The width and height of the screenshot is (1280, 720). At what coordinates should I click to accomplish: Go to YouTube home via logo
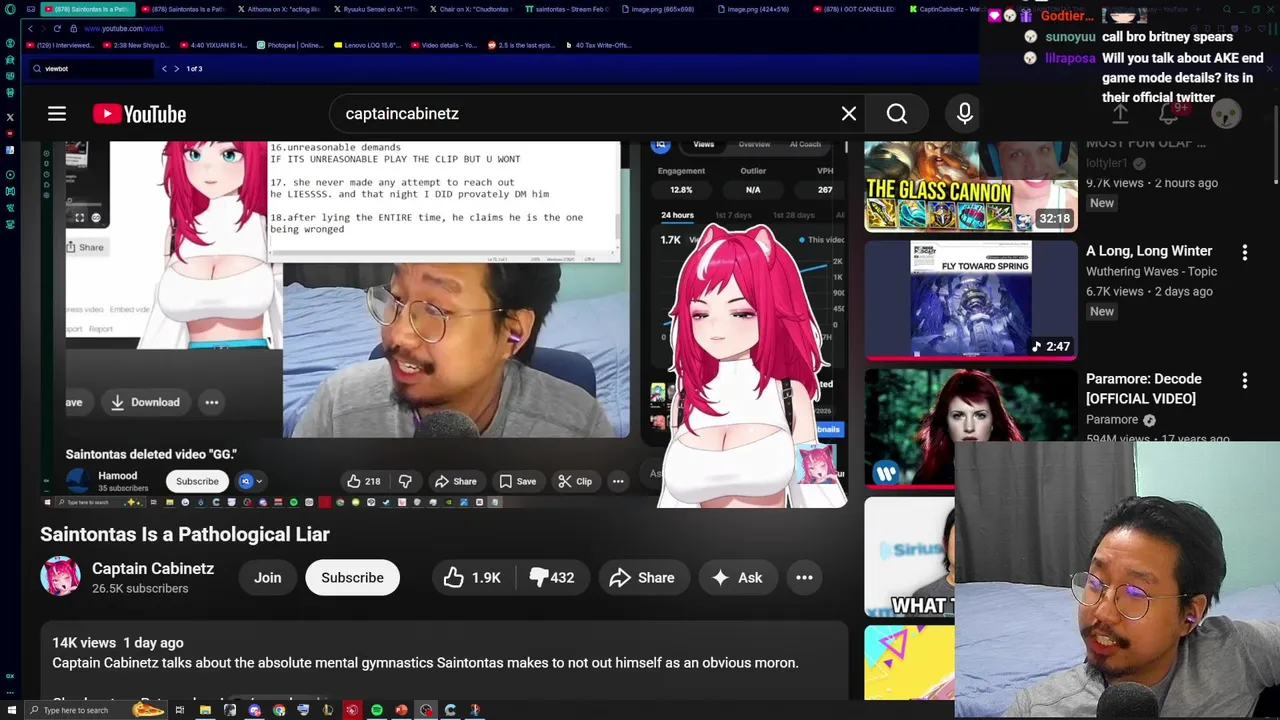140,114
